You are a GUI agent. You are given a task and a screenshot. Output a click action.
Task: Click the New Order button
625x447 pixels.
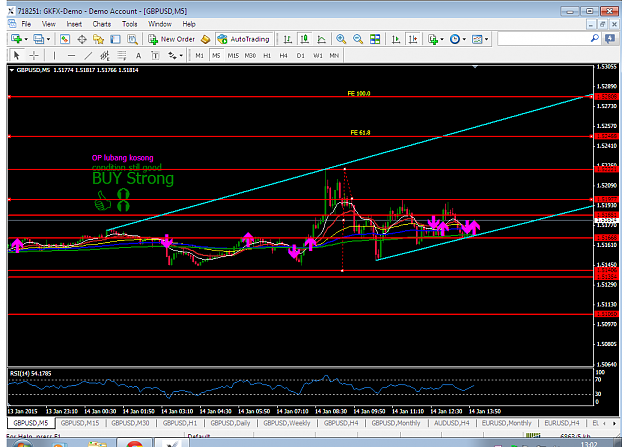pyautogui.click(x=171, y=39)
